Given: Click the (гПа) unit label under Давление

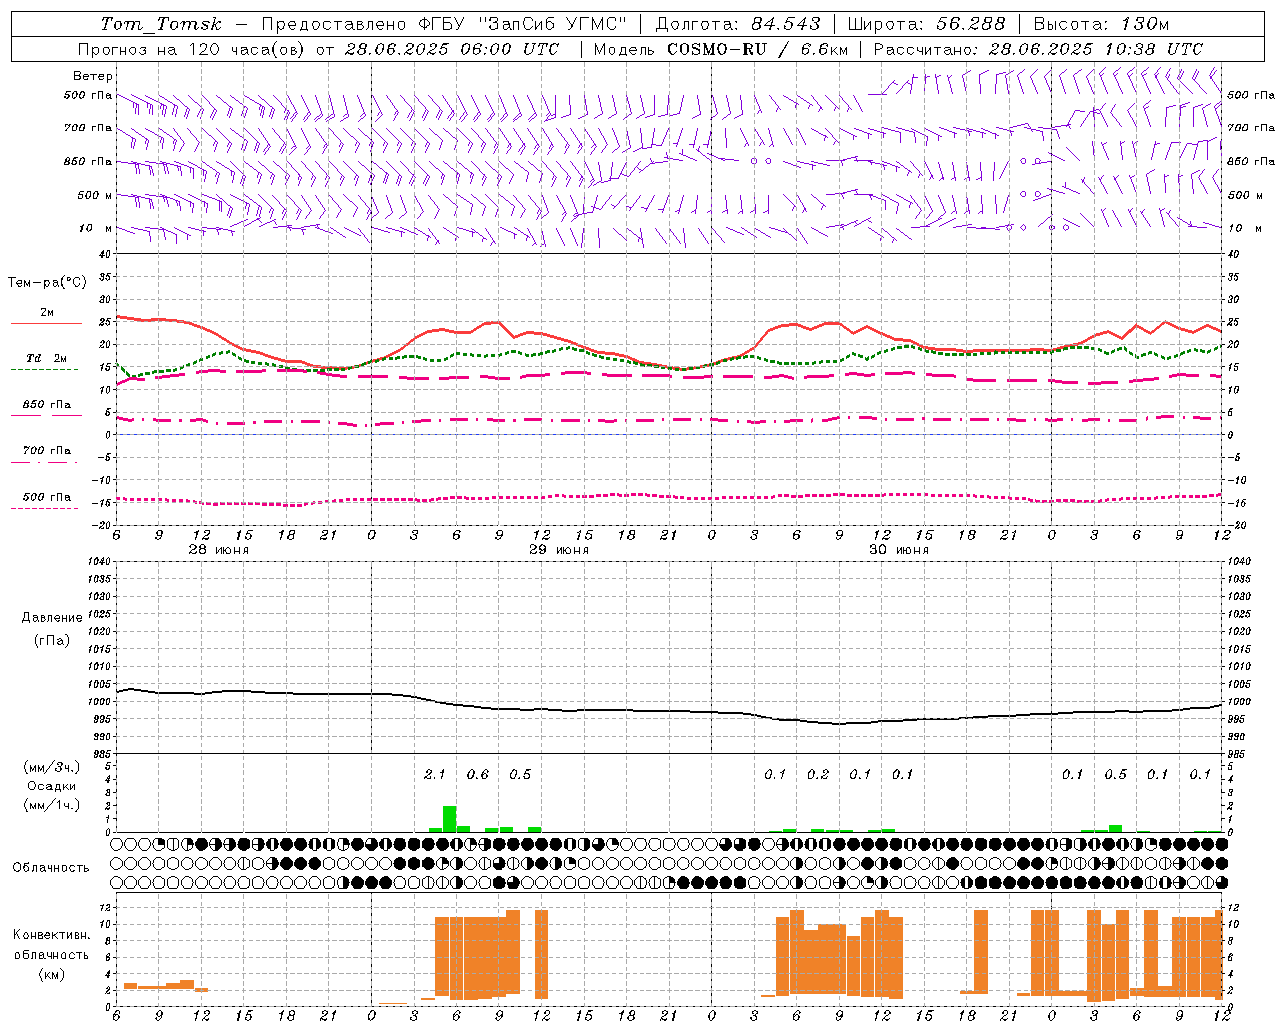Looking at the screenshot, I should (x=52, y=640).
